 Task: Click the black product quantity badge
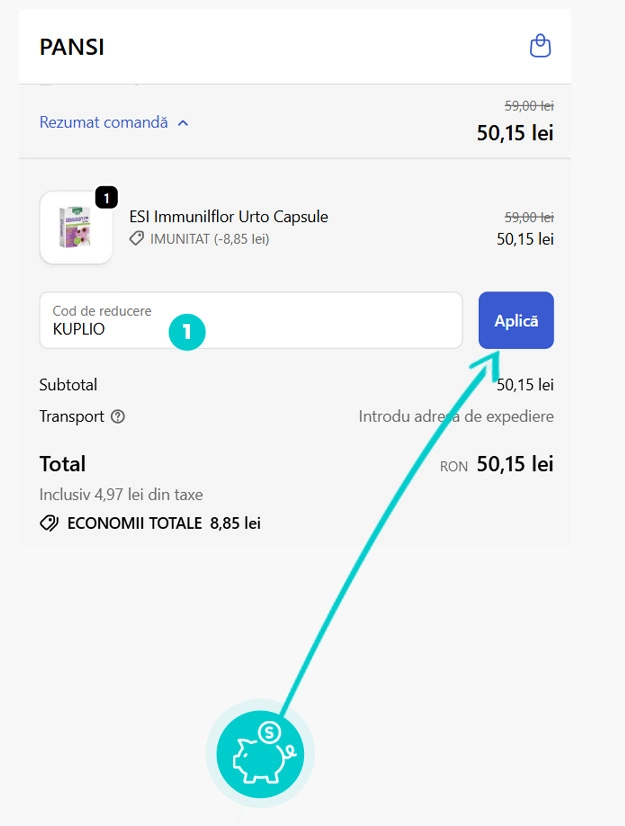(x=107, y=197)
